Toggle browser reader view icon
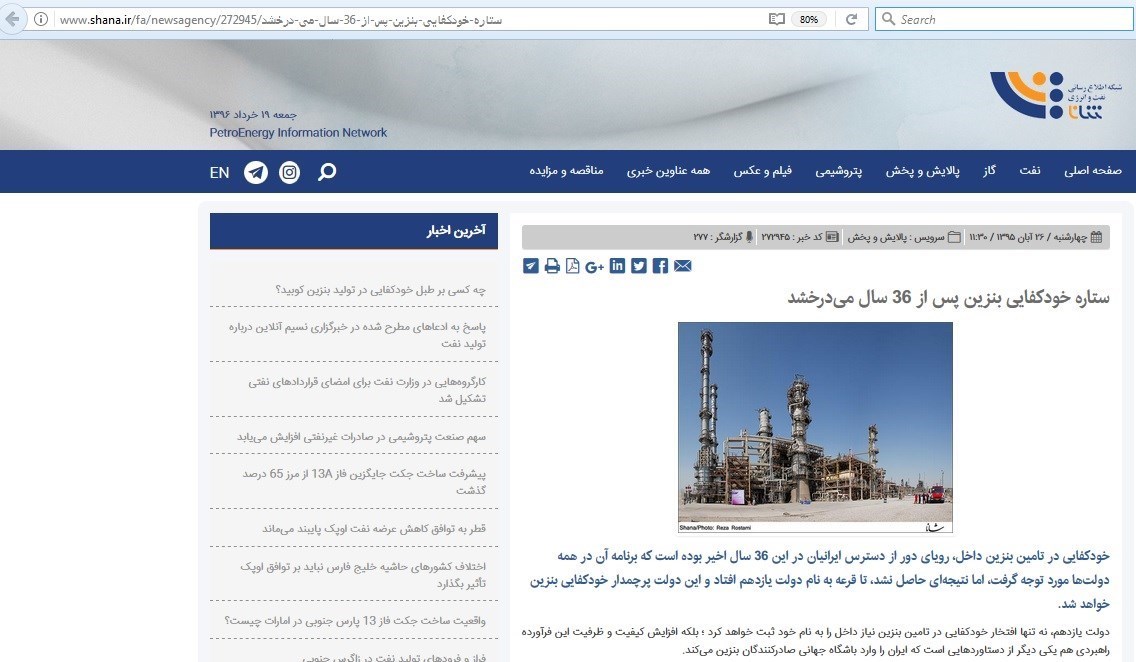Screen dimensions: 1136x662 [777, 19]
